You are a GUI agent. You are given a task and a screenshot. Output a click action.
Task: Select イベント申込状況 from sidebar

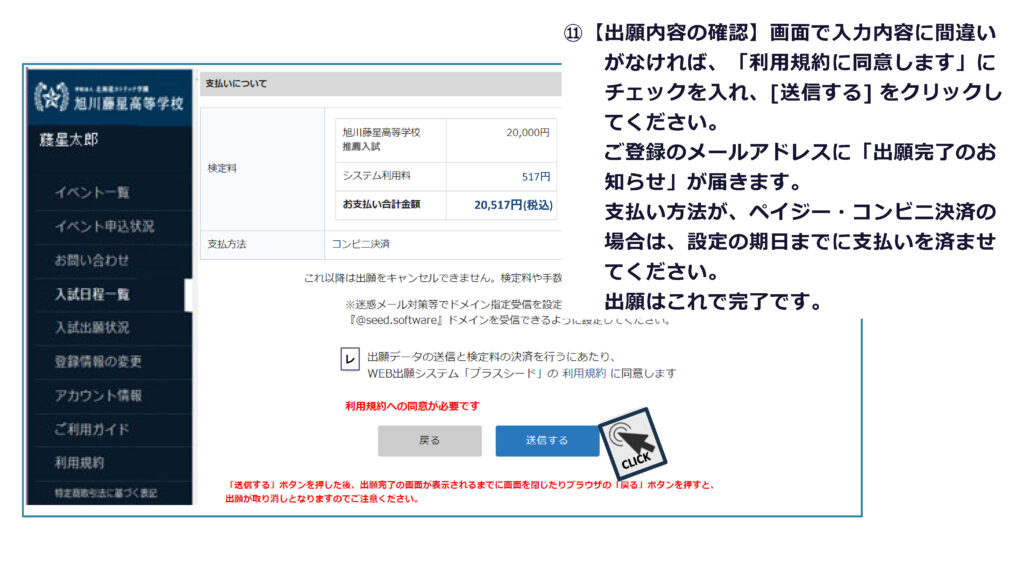(105, 226)
